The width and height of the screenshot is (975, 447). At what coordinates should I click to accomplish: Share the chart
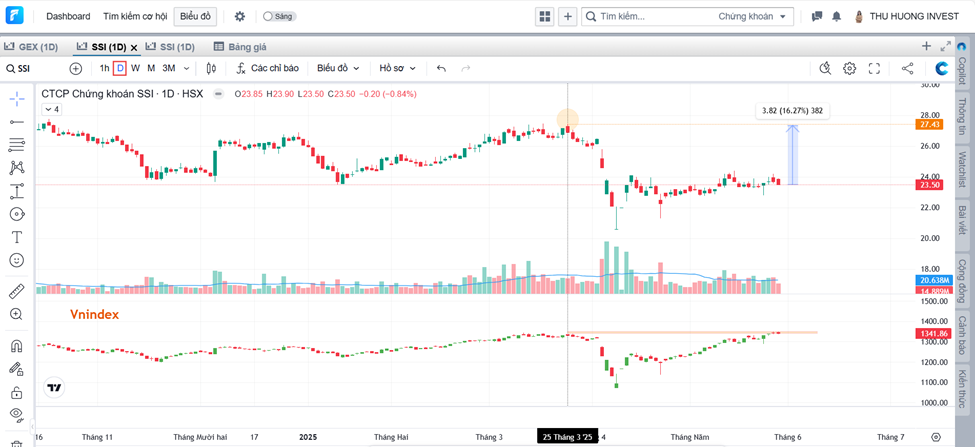(x=907, y=68)
